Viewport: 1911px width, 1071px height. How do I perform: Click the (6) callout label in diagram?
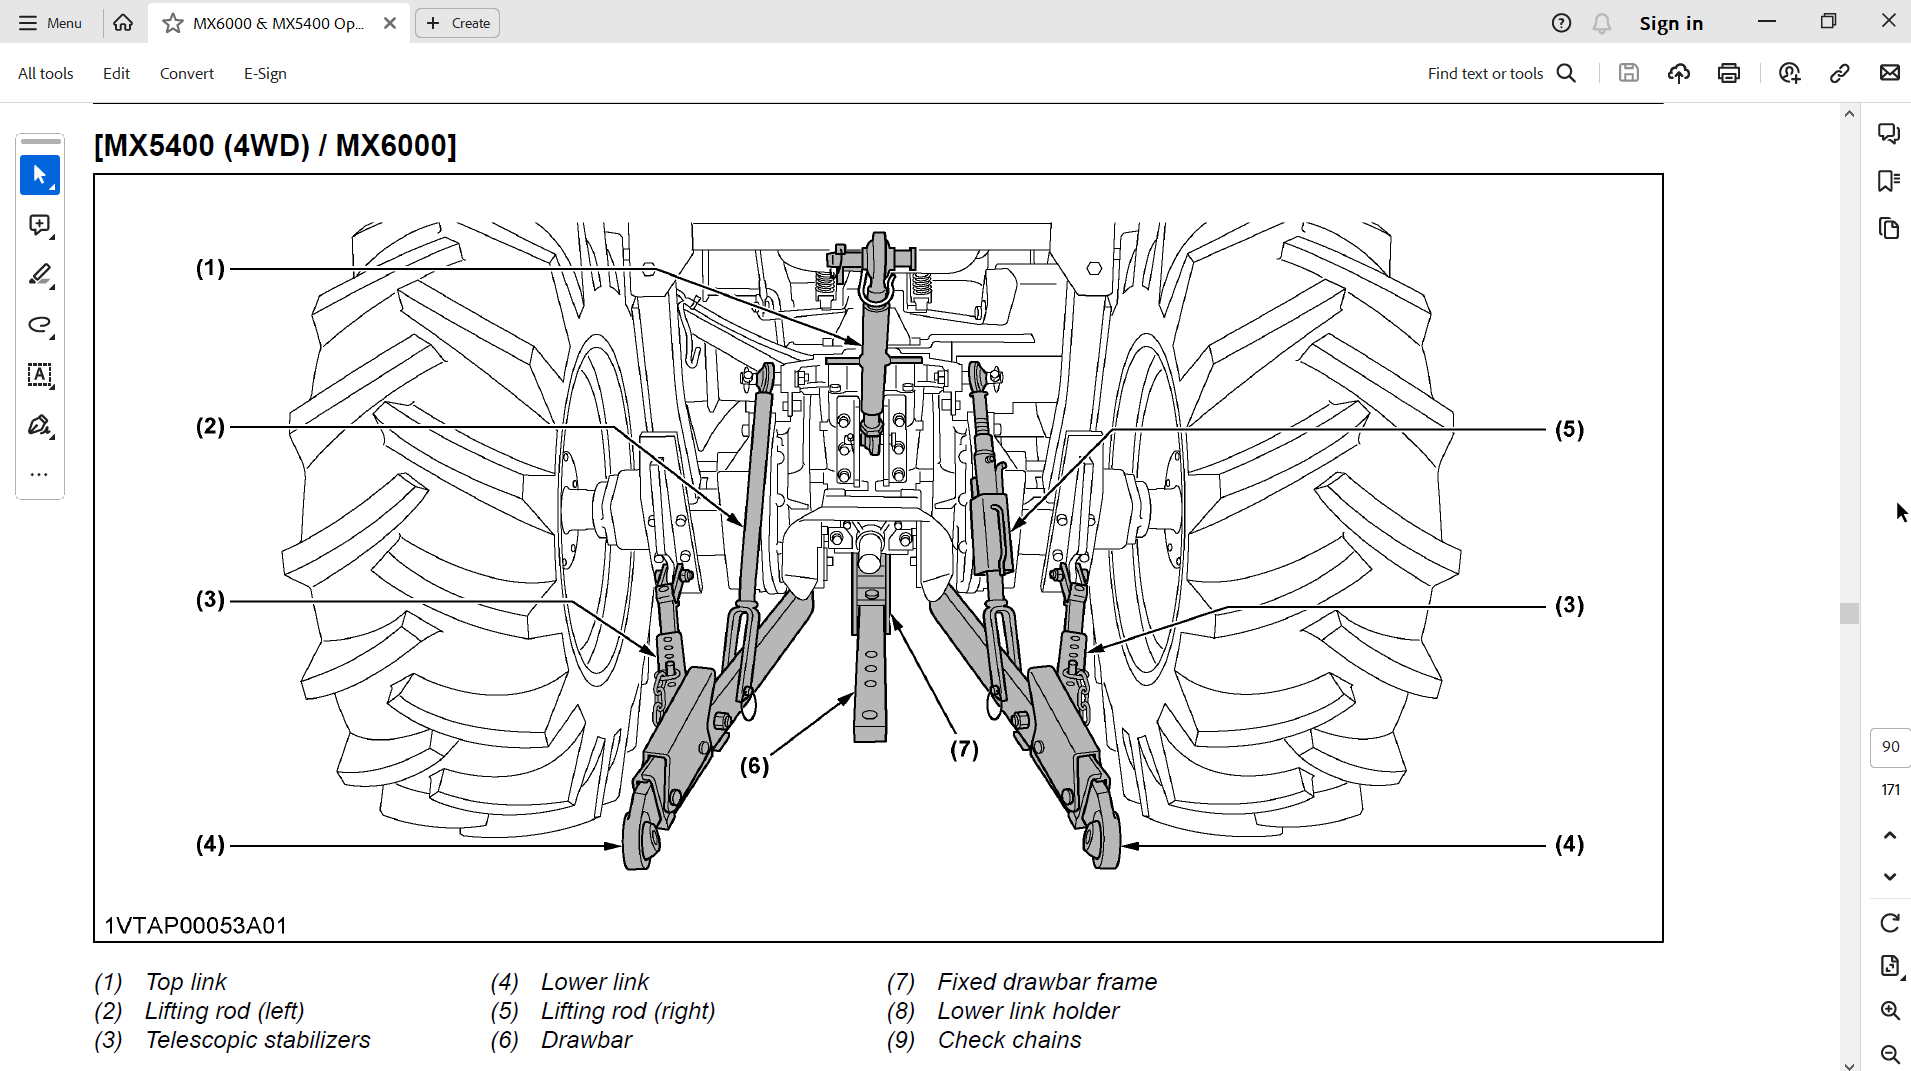click(754, 767)
